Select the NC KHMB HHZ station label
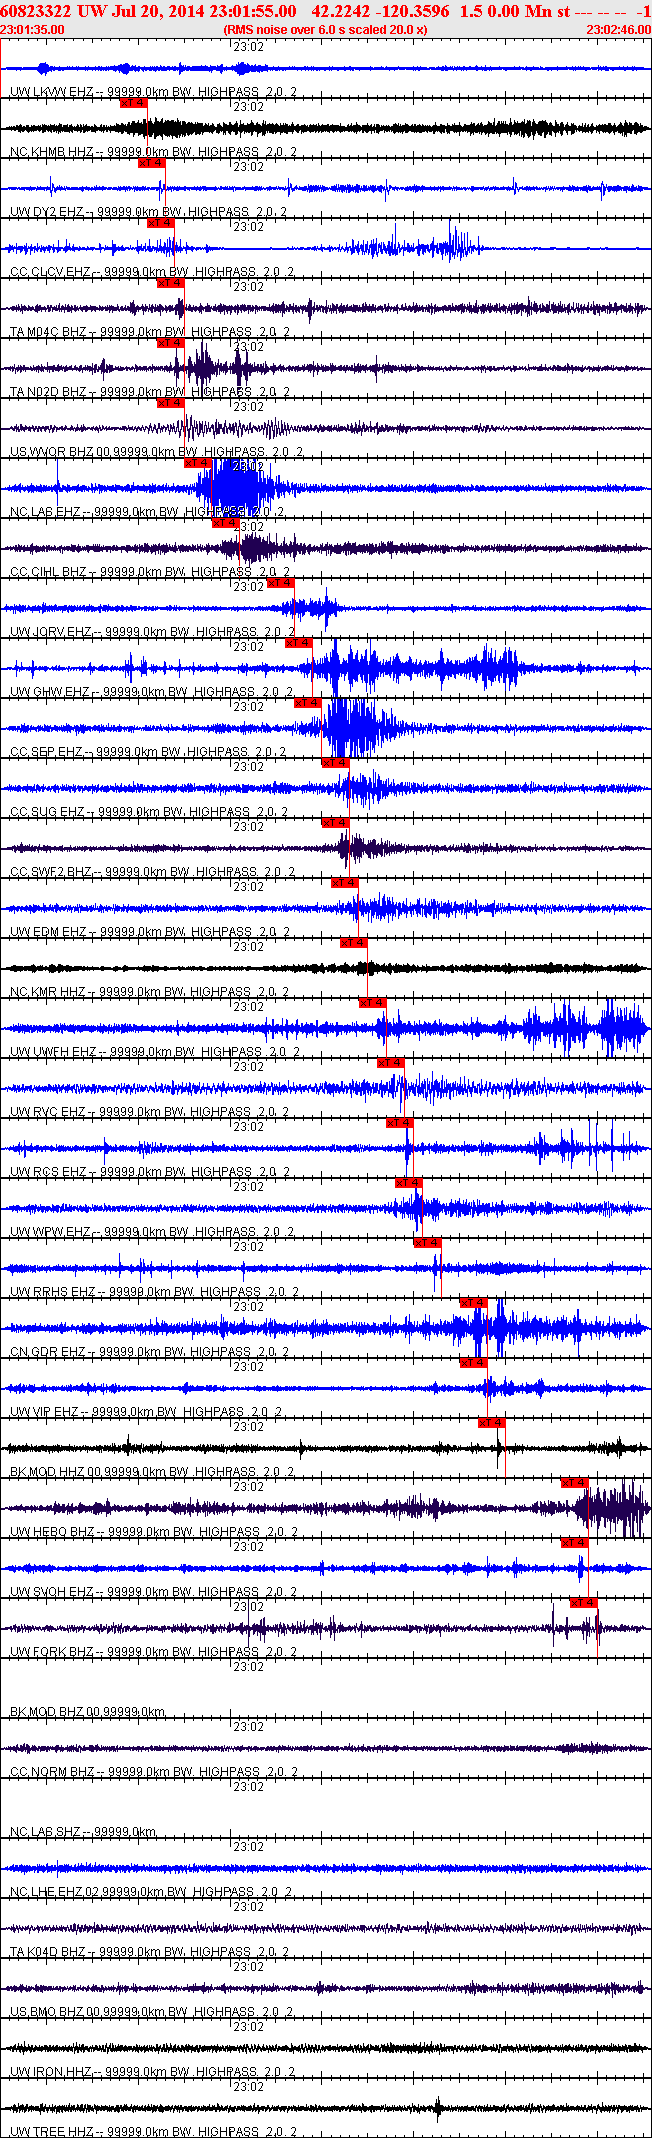The height and width of the screenshot is (2138, 652). click(x=153, y=152)
